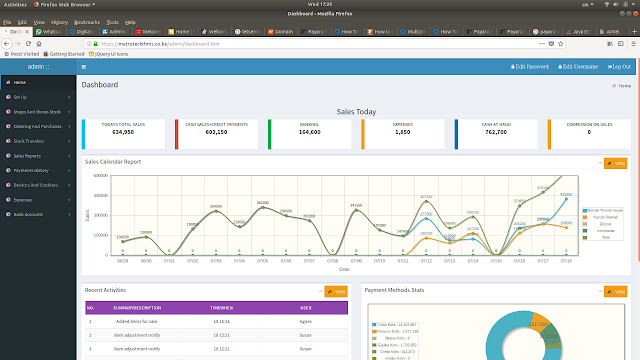
Task: Toggle the sidebar hamburger menu icon
Action: click(84, 67)
